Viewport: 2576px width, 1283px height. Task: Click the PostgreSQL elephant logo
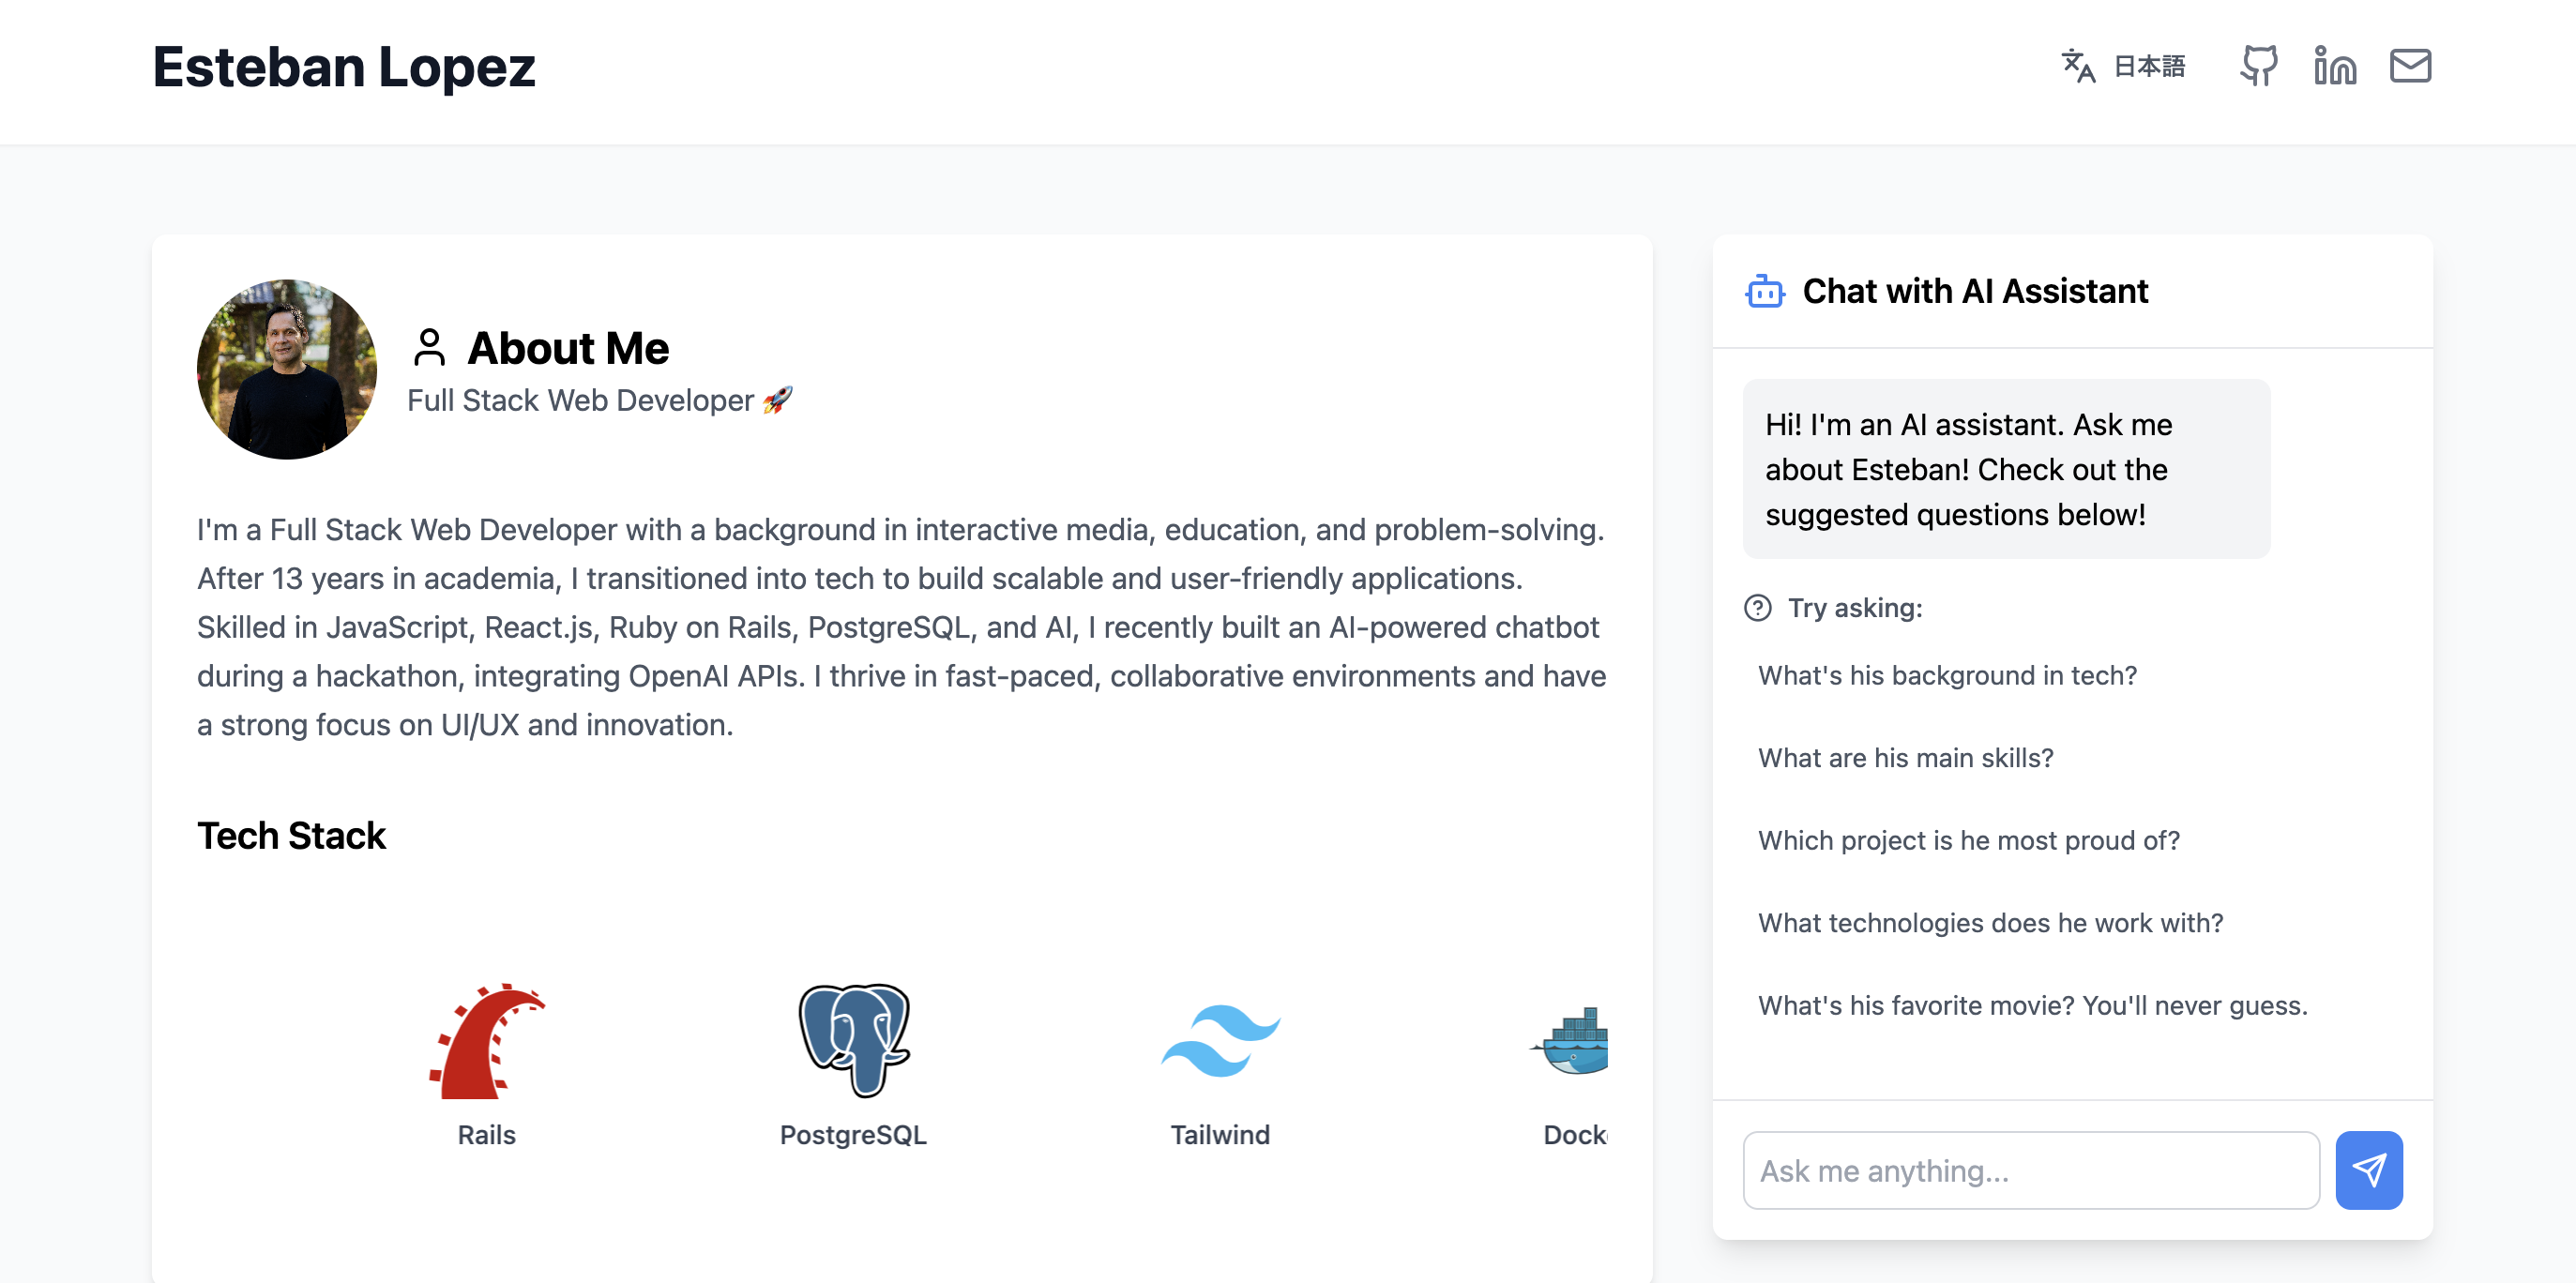853,1041
